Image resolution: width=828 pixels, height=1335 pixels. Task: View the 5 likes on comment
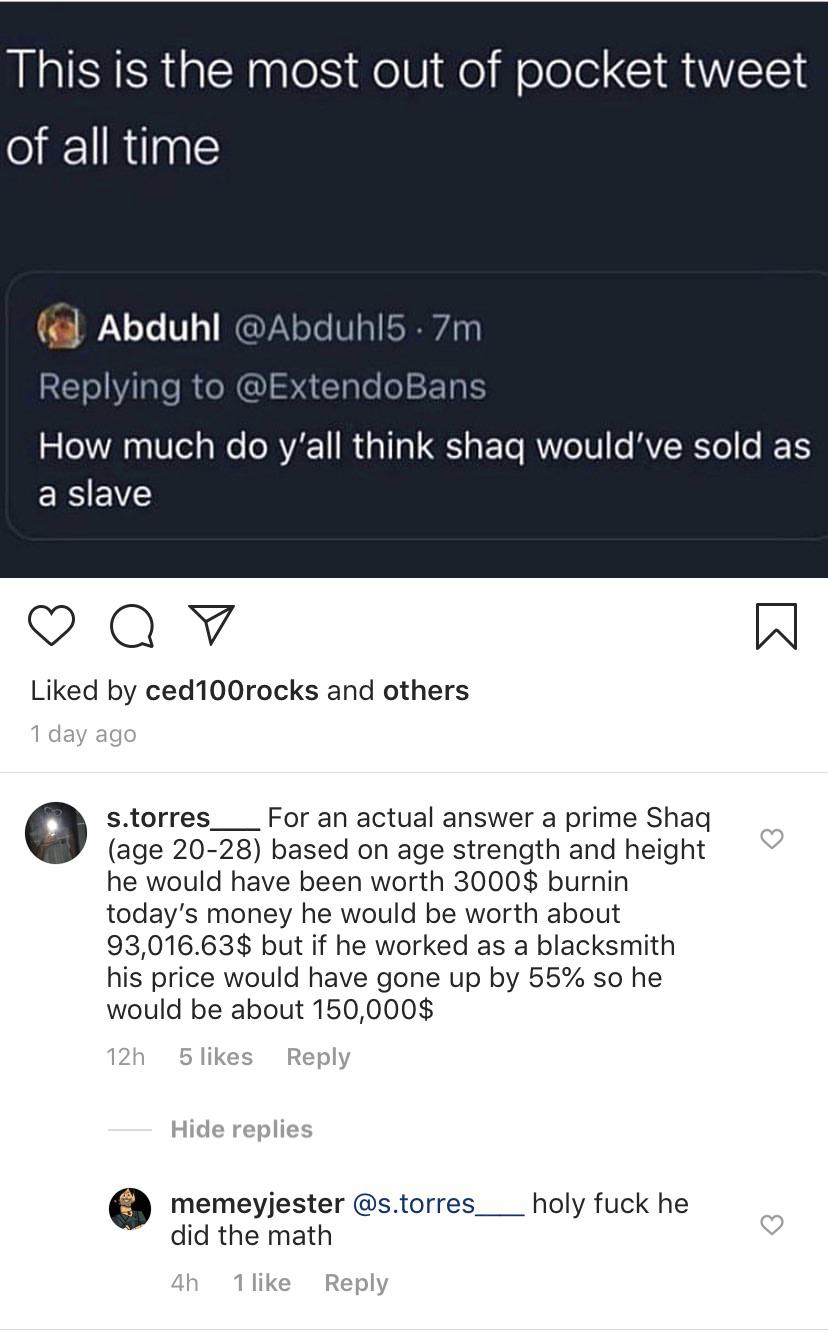click(x=215, y=1057)
